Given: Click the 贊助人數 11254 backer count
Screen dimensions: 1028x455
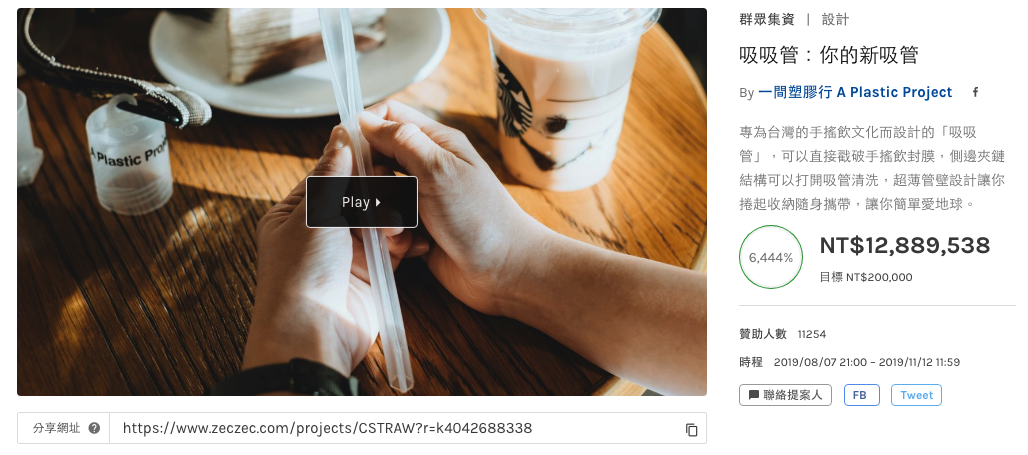Looking at the screenshot, I should (782, 334).
